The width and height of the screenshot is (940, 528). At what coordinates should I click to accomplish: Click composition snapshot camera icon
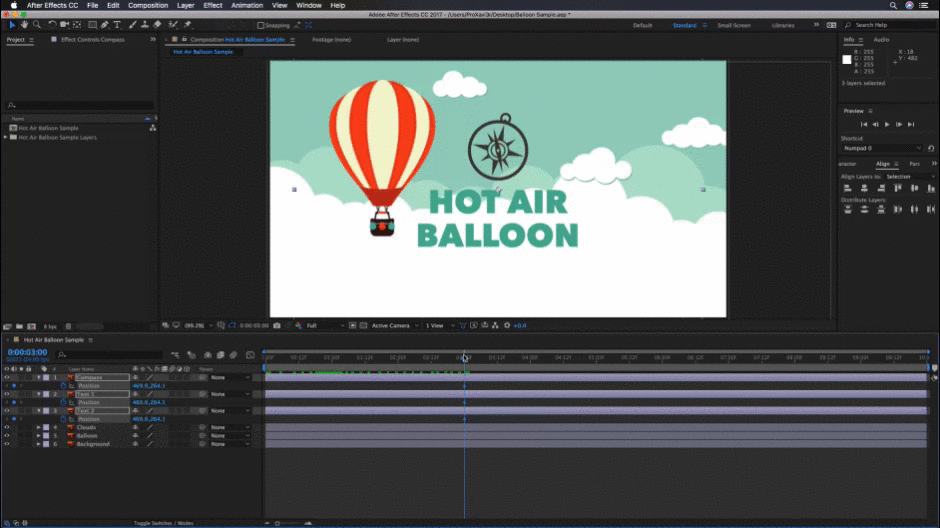tap(277, 325)
